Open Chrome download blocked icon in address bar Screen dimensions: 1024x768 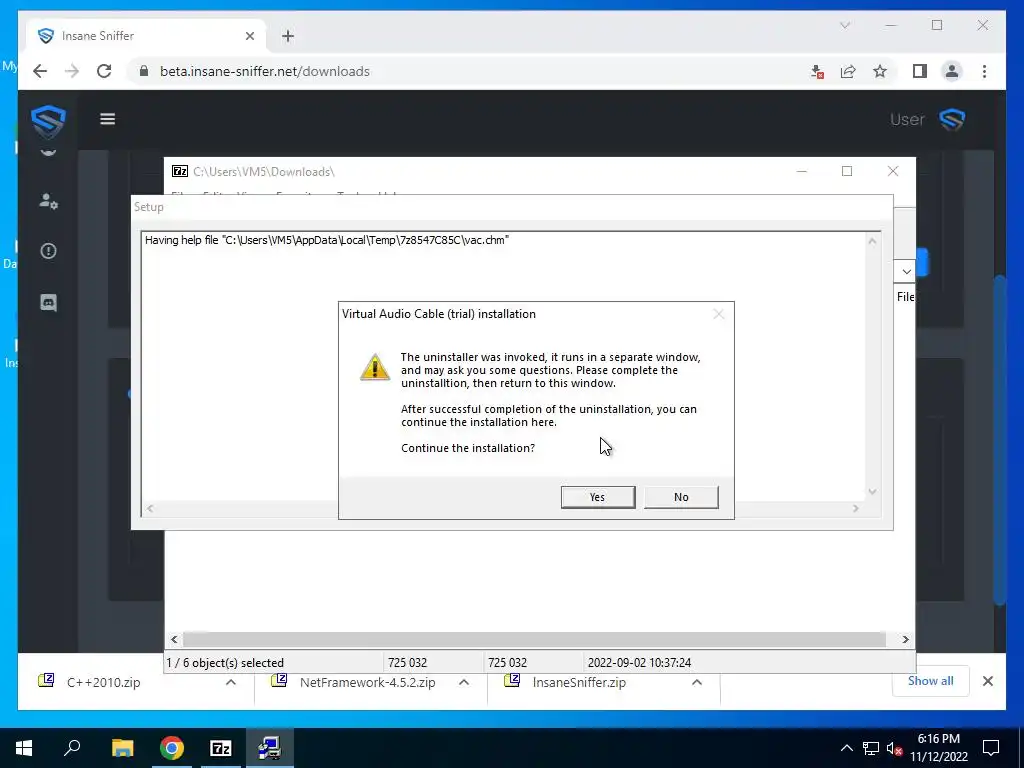(816, 71)
